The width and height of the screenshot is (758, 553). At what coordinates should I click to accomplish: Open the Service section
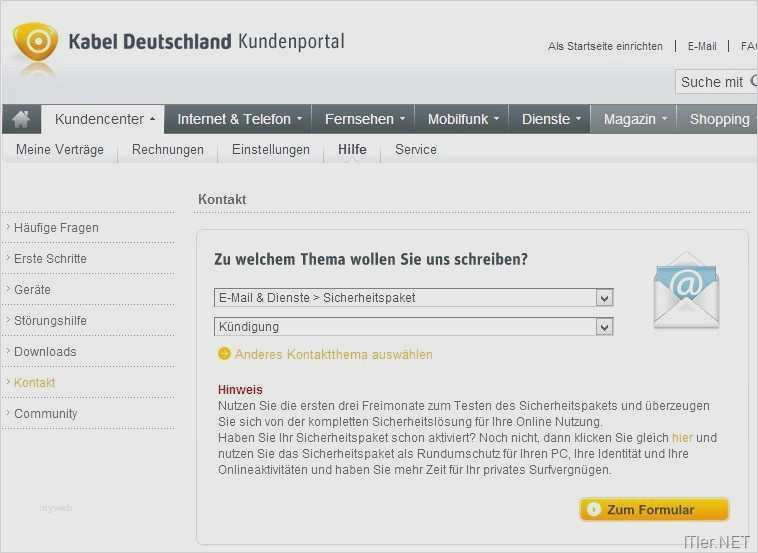[x=416, y=150]
